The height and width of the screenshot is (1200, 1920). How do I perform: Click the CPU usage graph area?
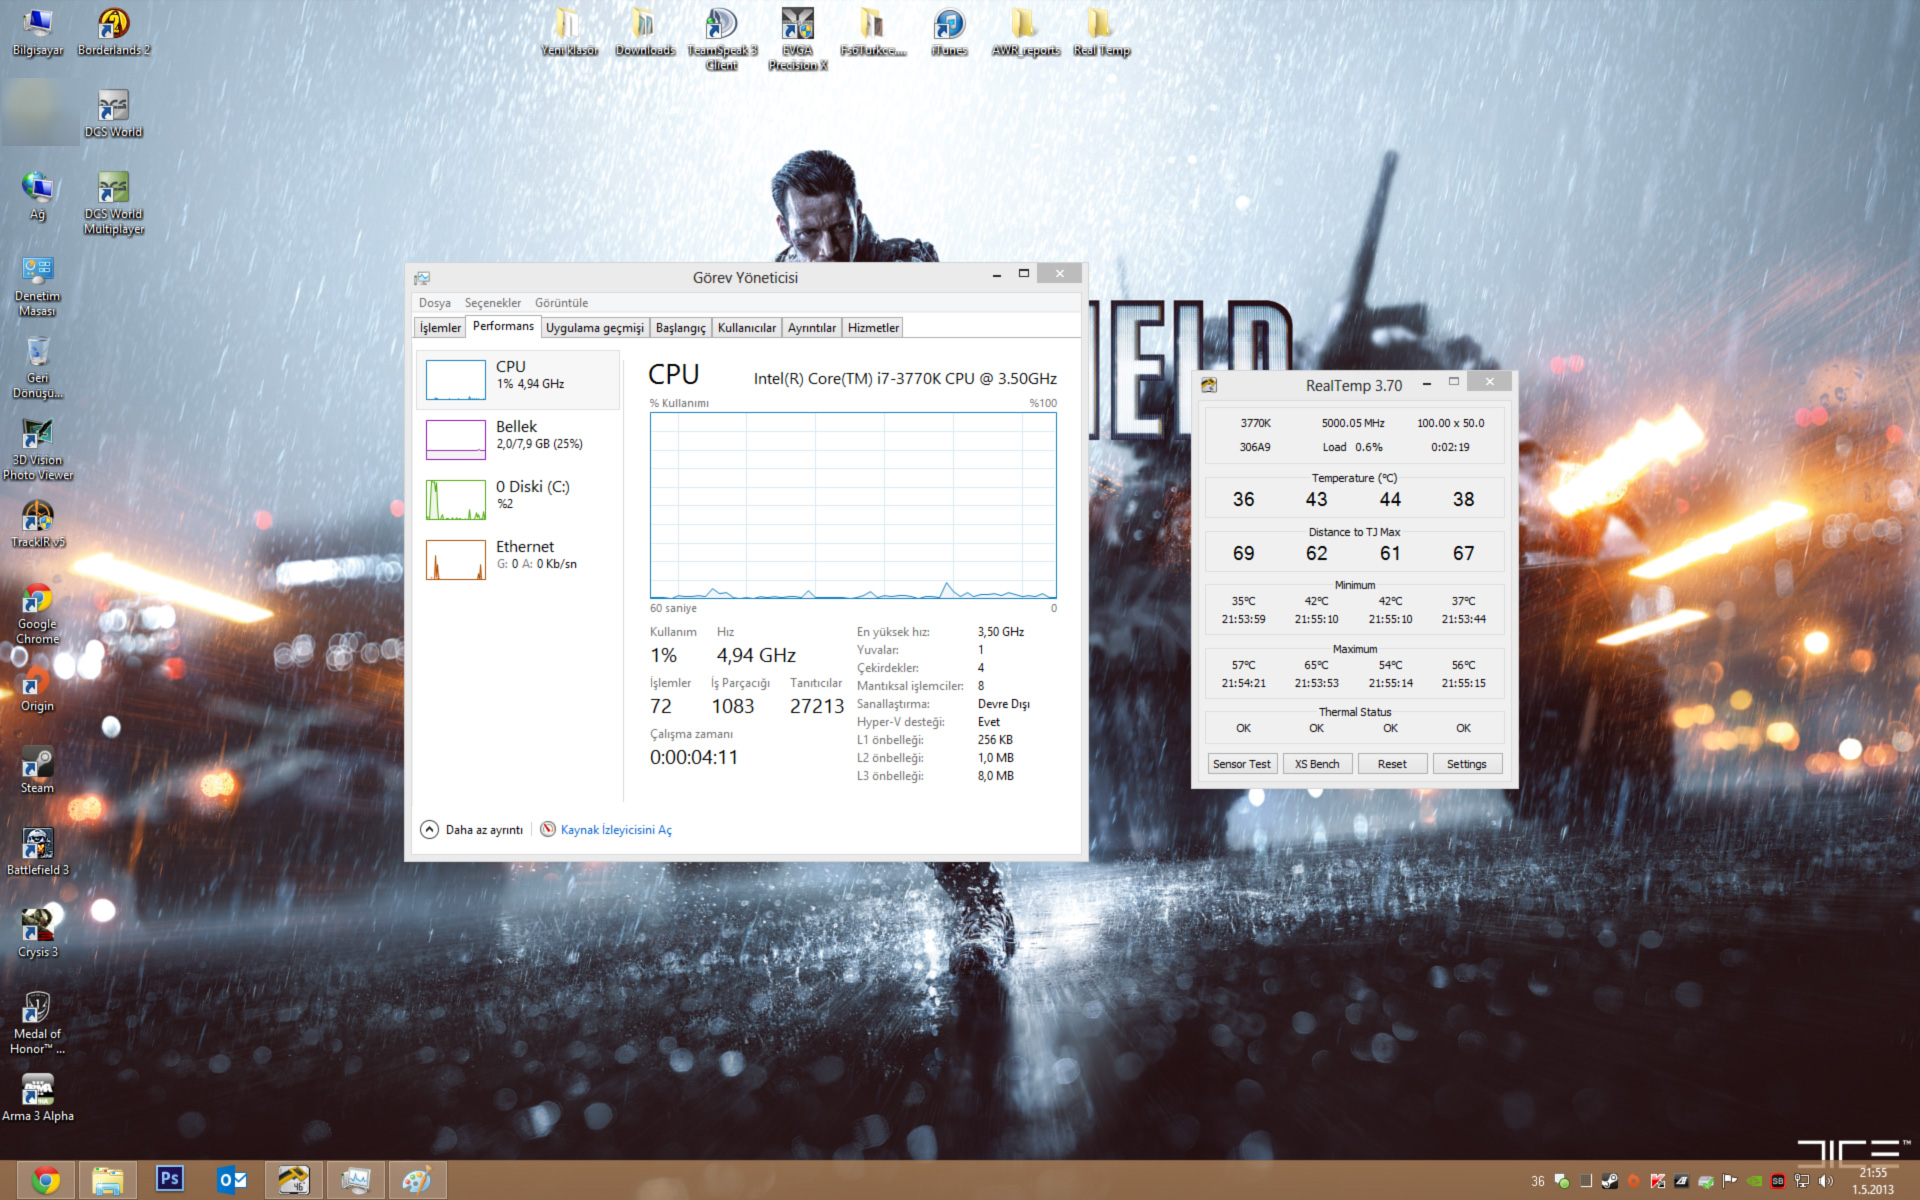tap(853, 505)
